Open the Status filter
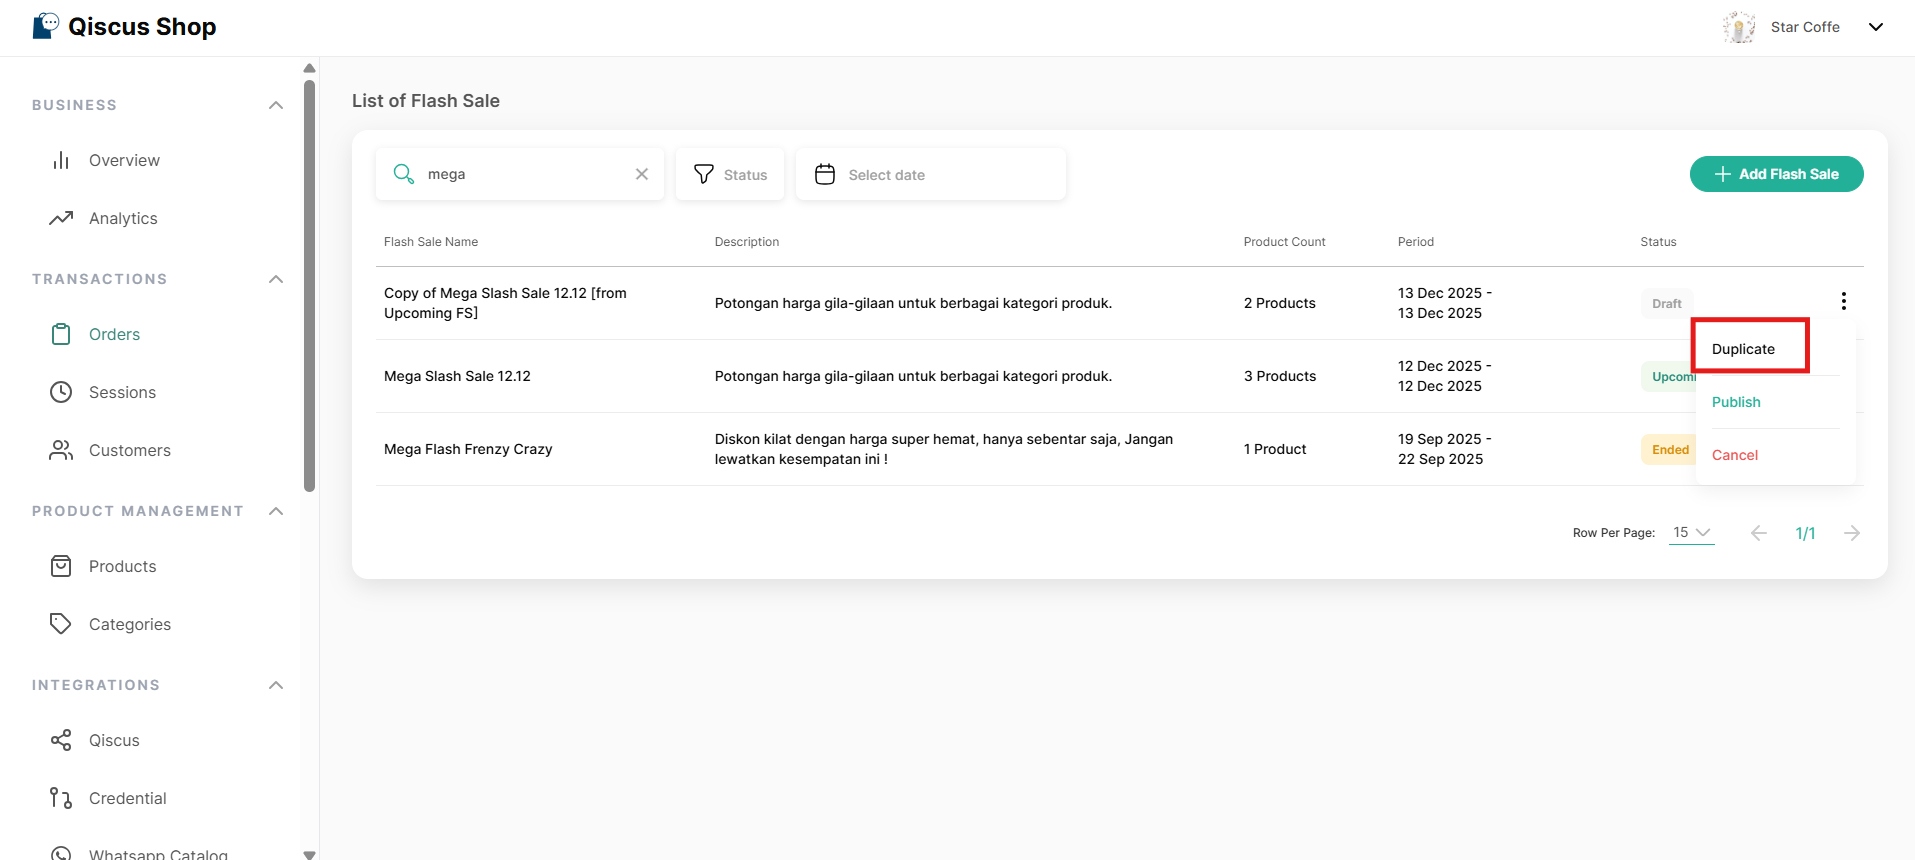 point(730,174)
